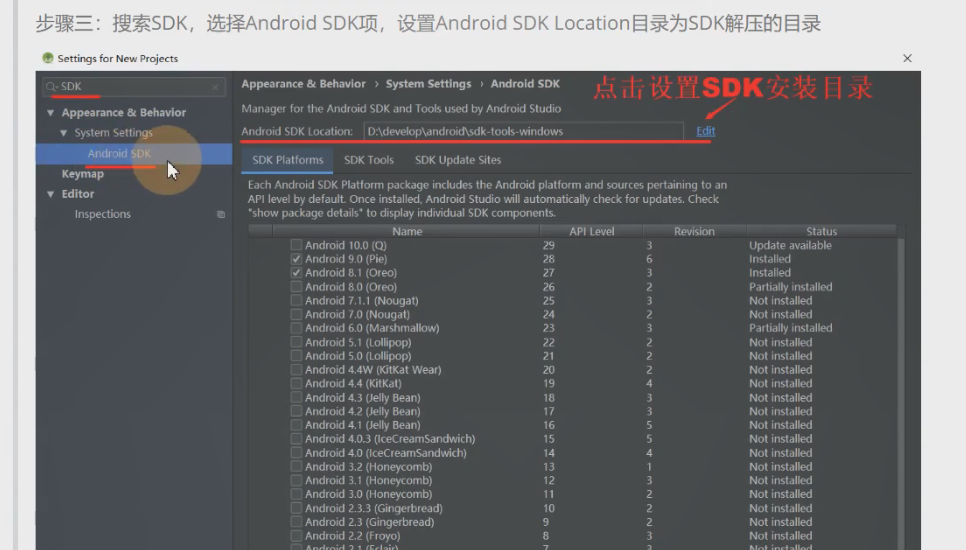Viewport: 966px width, 550px height.
Task: Collapse the Appearance & Behavior tree arrow
Action: point(51,113)
